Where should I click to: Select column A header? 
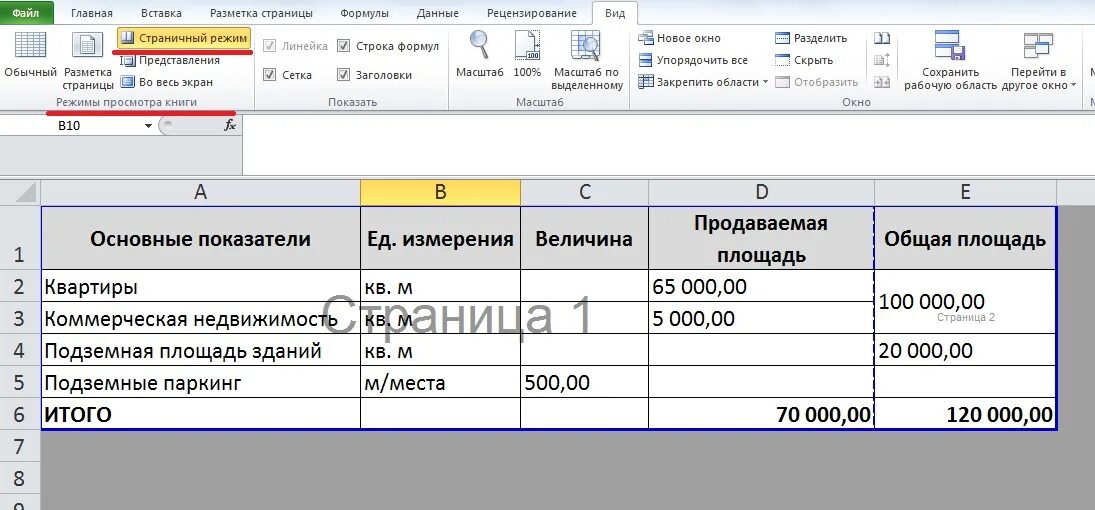(201, 193)
